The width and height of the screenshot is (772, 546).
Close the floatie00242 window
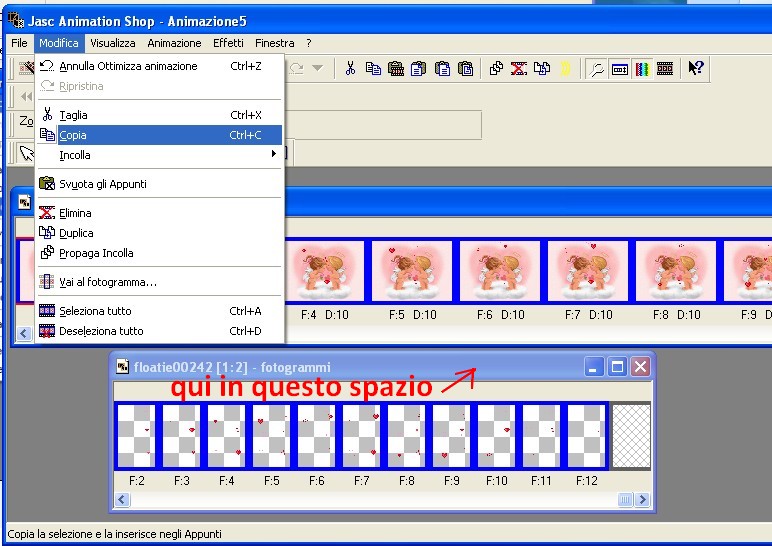pos(641,367)
